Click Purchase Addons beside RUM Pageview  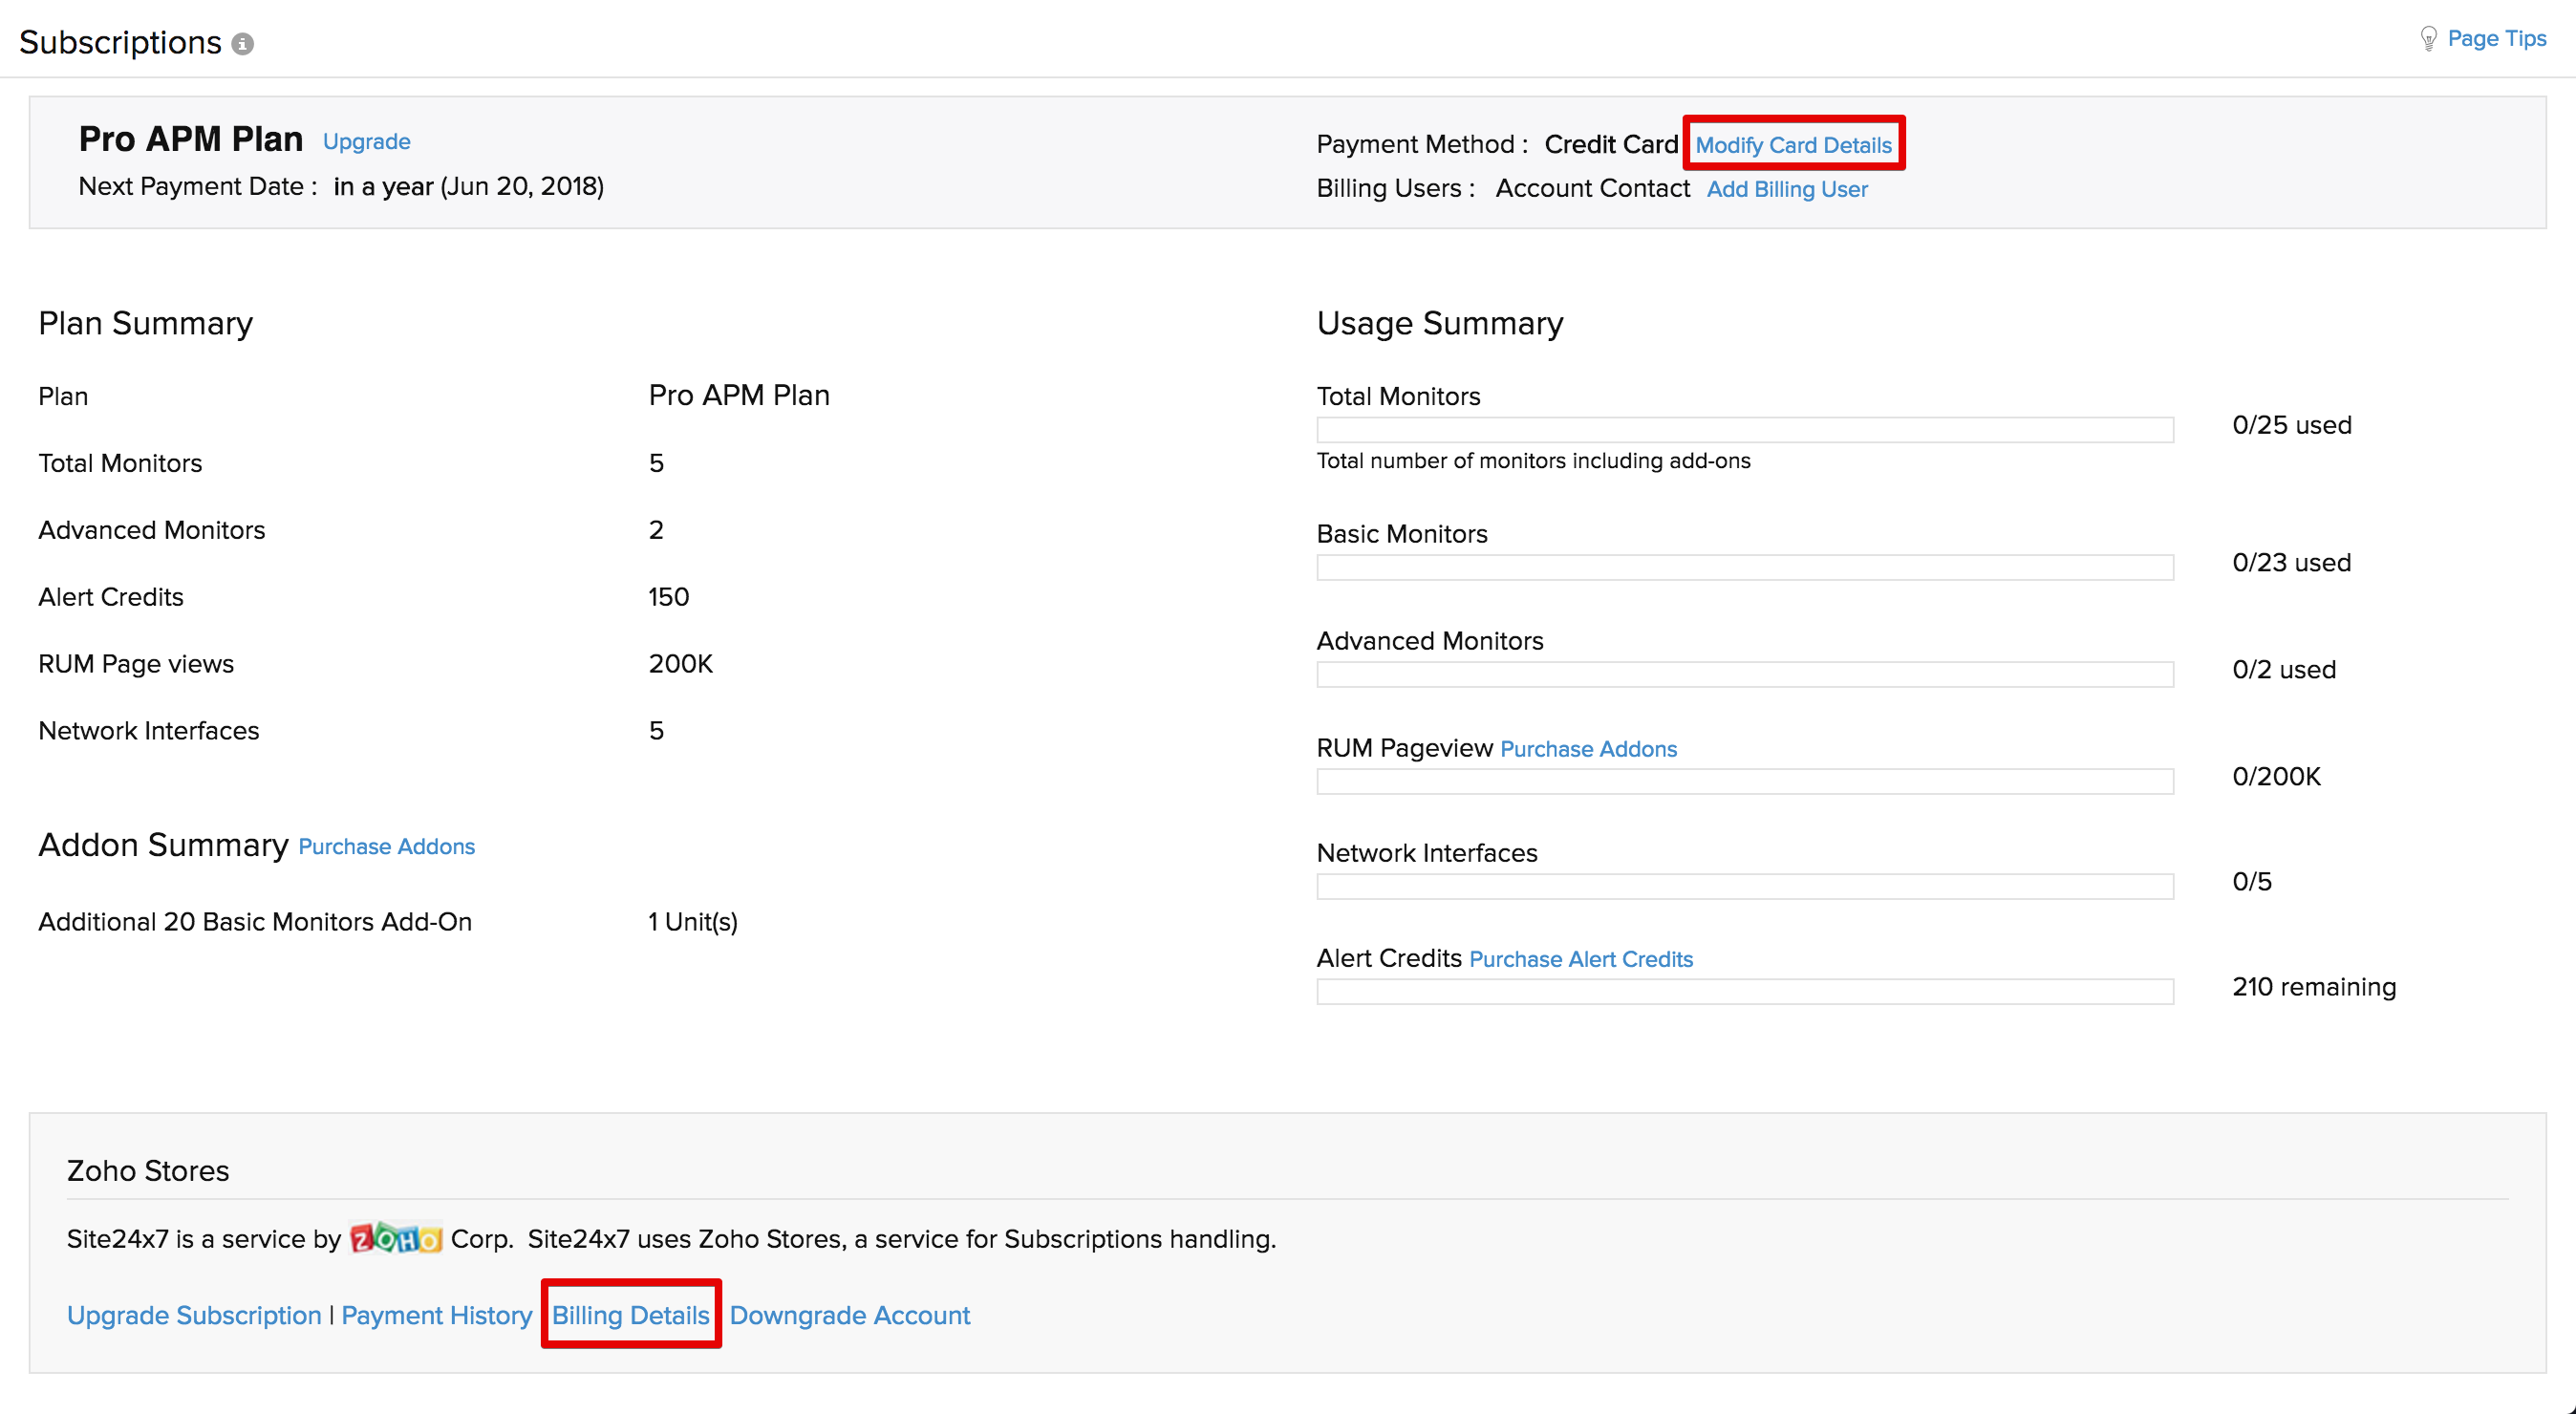(x=1588, y=749)
